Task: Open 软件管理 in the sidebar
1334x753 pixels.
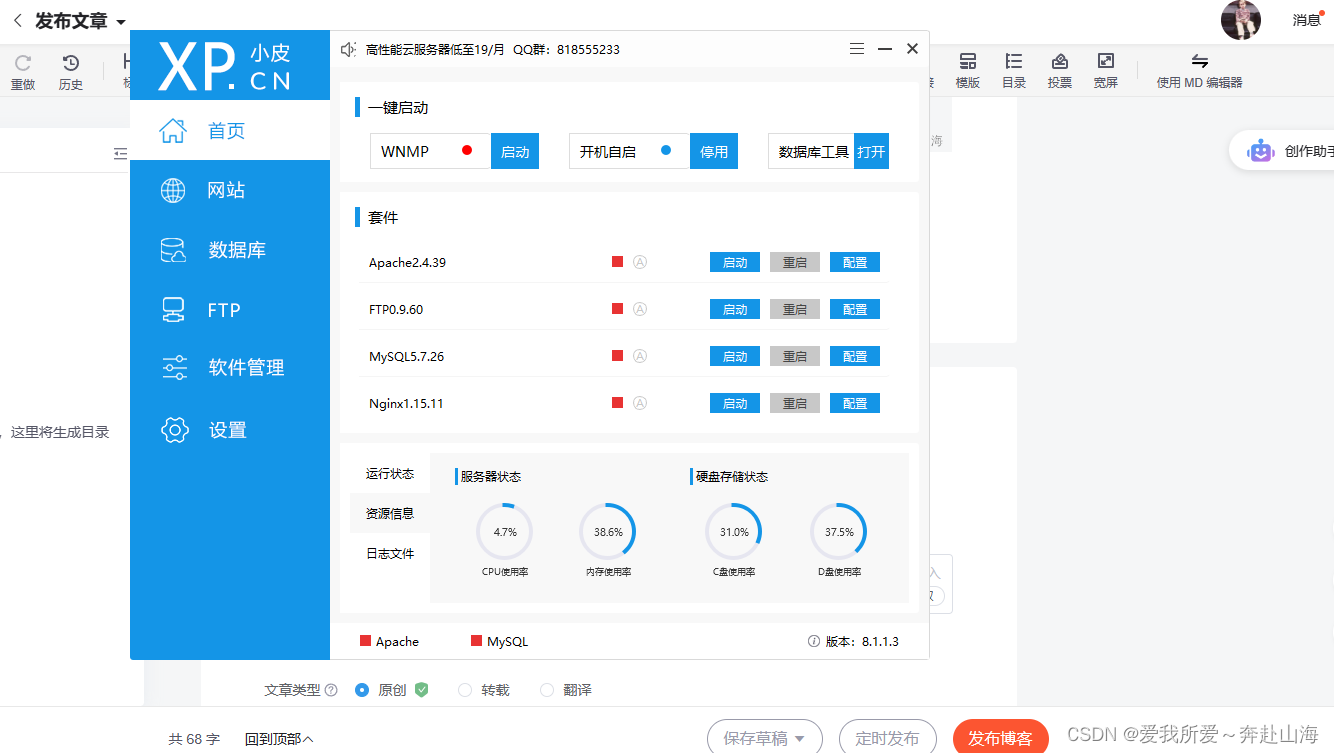Action: tap(230, 368)
